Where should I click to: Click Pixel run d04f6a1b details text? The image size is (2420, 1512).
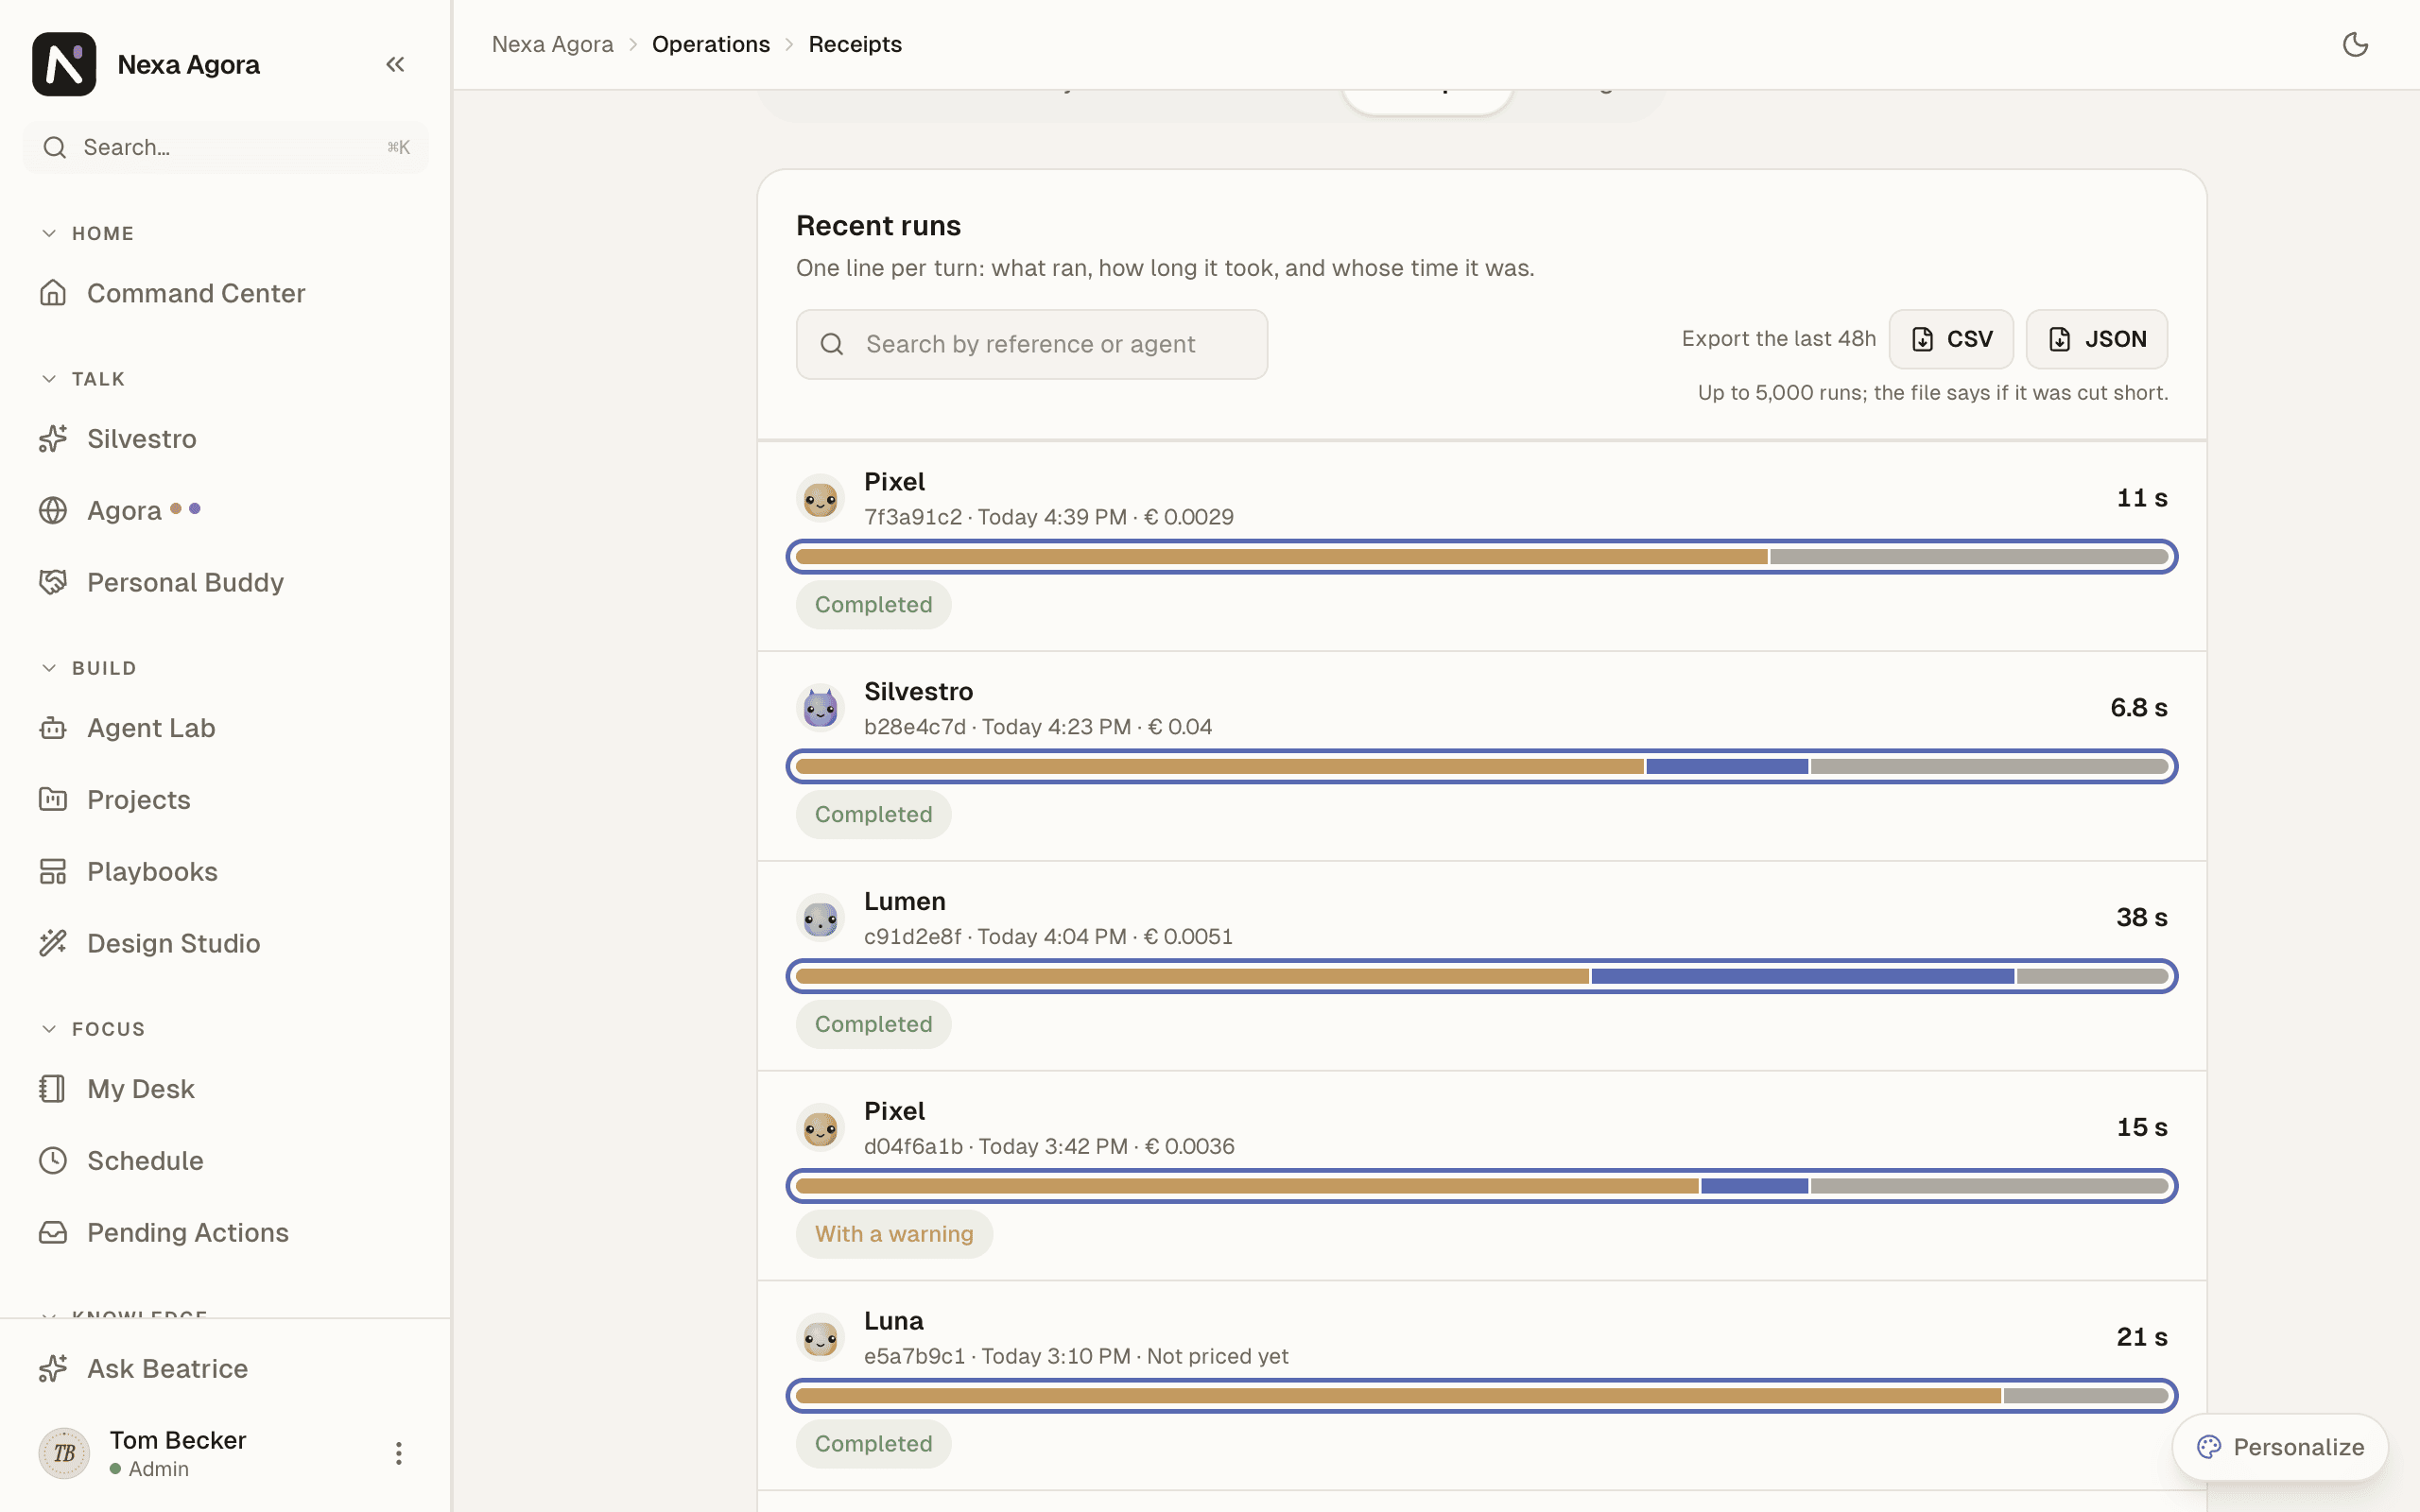click(1049, 1146)
